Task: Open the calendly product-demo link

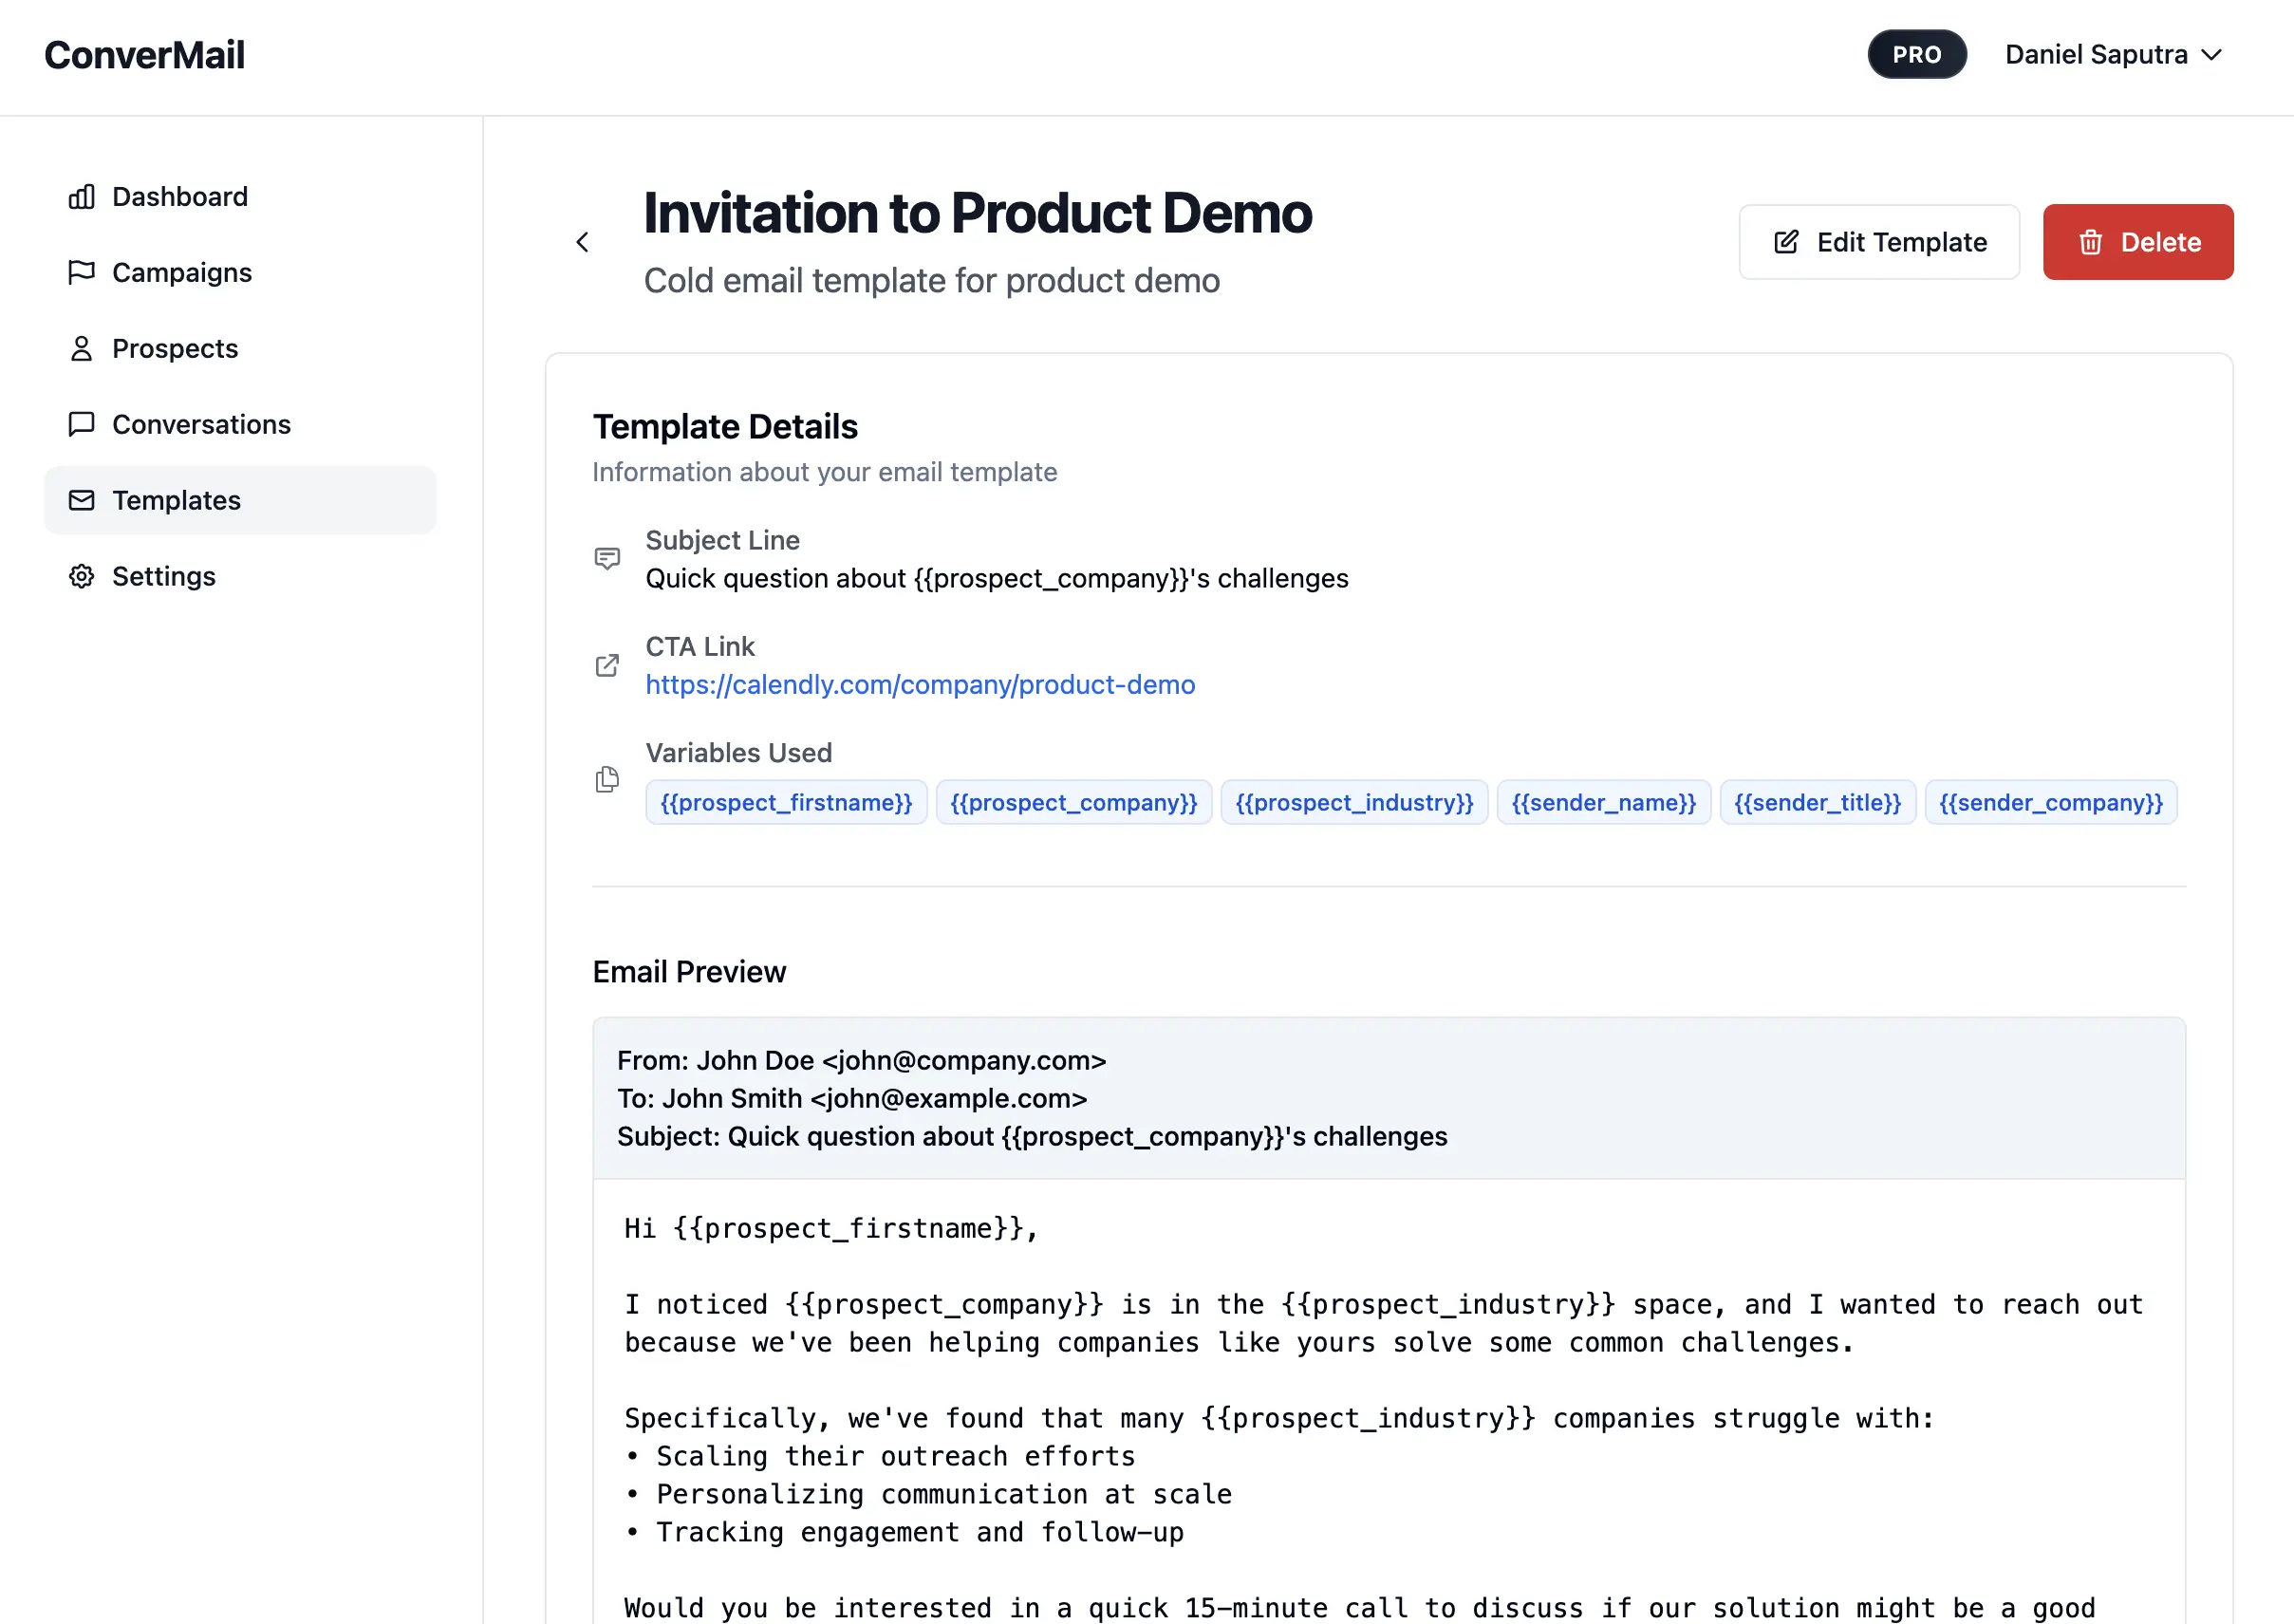Action: coord(919,685)
